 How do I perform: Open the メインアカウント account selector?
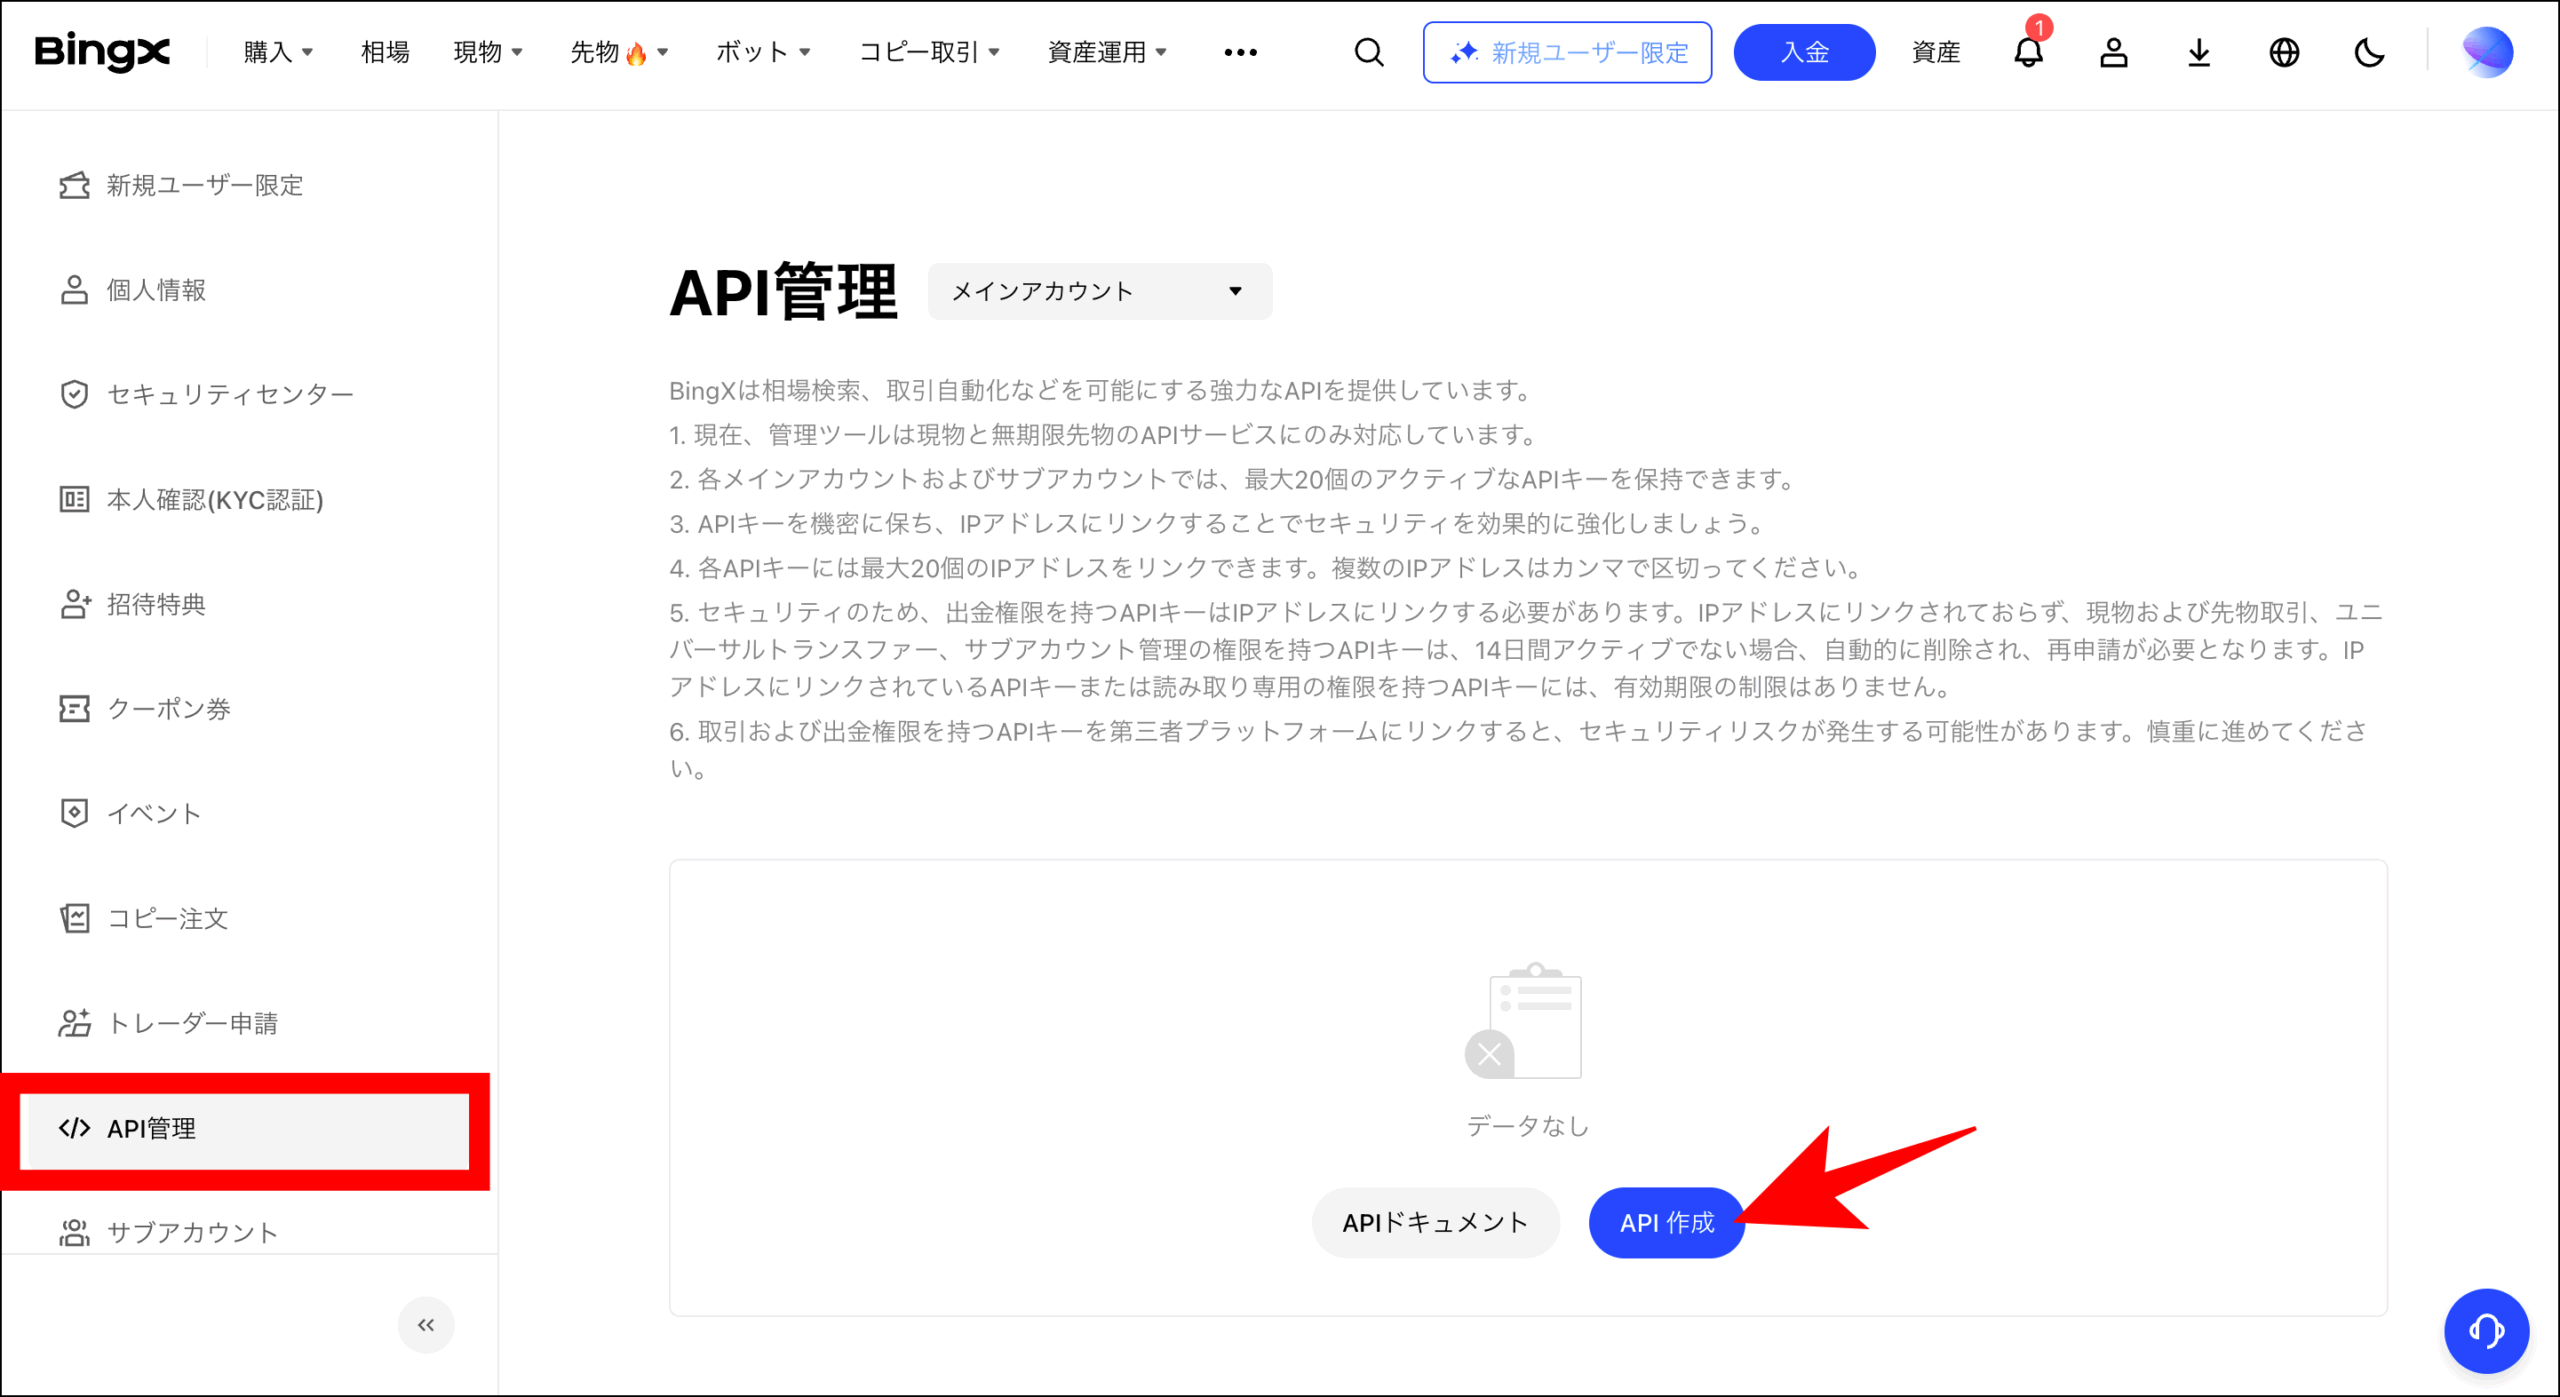(1099, 291)
